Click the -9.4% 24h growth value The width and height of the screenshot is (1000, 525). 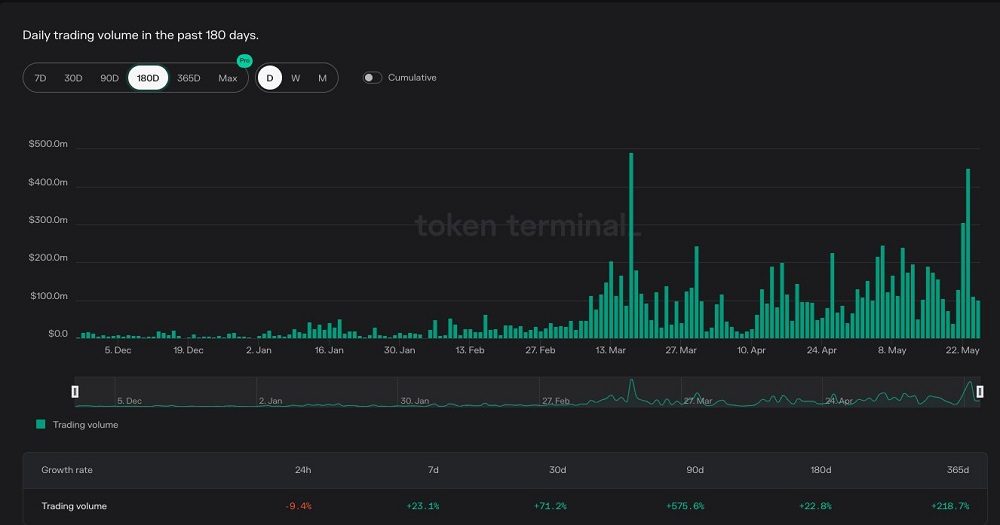[298, 506]
